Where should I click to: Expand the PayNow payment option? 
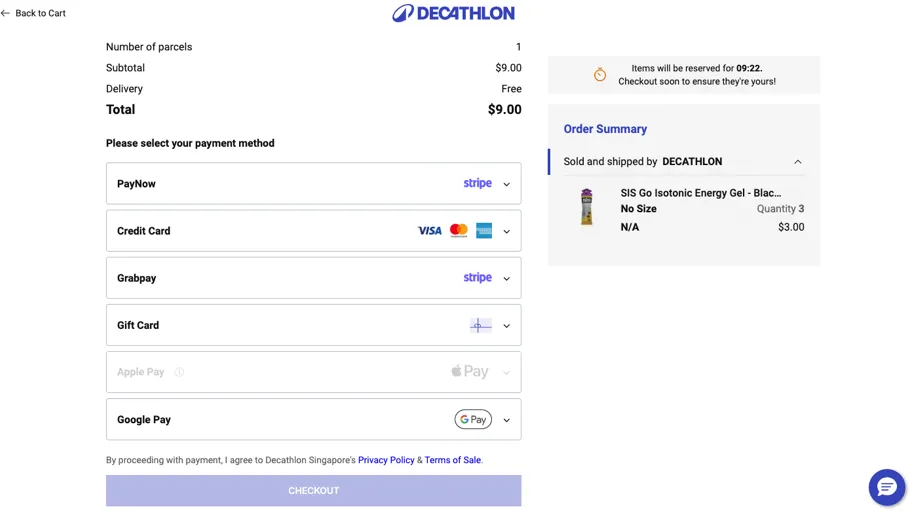506,184
